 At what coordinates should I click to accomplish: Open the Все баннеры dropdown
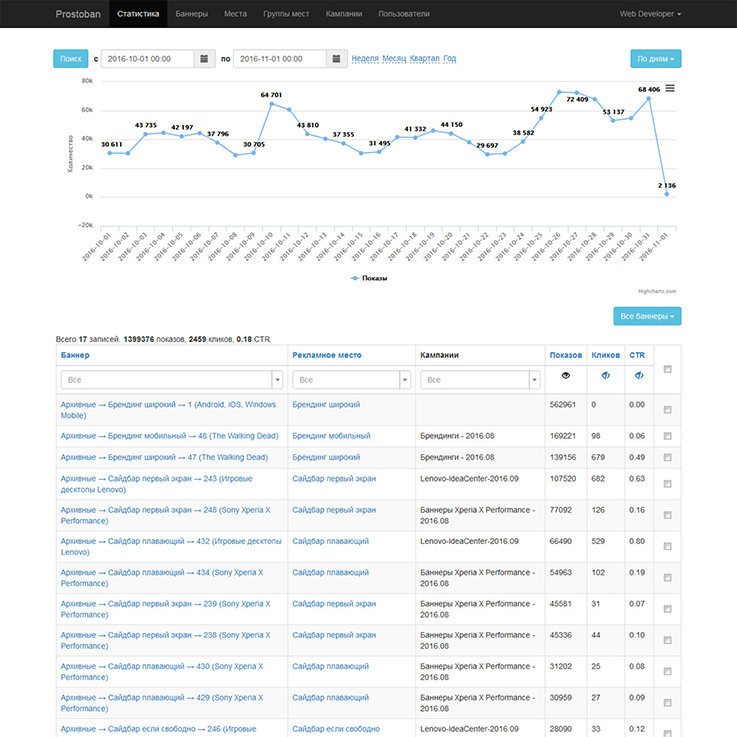[x=647, y=317]
